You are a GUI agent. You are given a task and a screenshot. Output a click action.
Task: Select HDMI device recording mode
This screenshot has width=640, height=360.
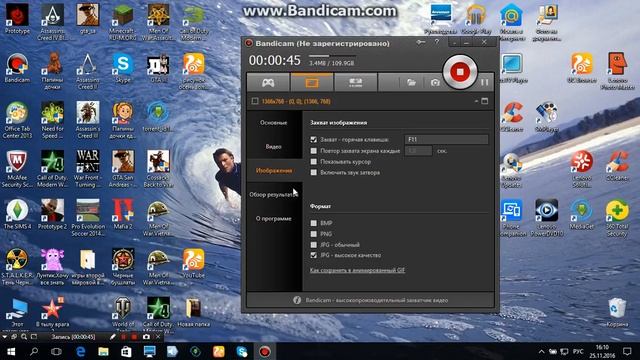[356, 82]
